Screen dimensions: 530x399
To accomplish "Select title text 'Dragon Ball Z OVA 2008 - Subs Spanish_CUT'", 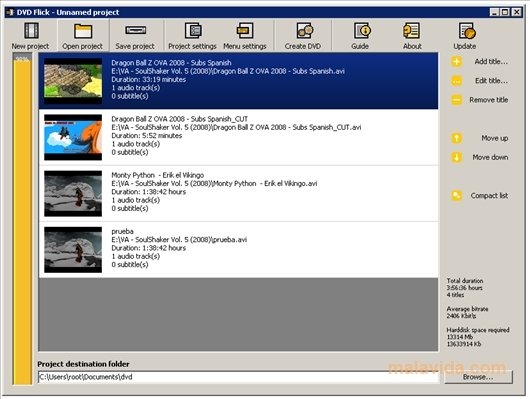I will [x=179, y=119].
